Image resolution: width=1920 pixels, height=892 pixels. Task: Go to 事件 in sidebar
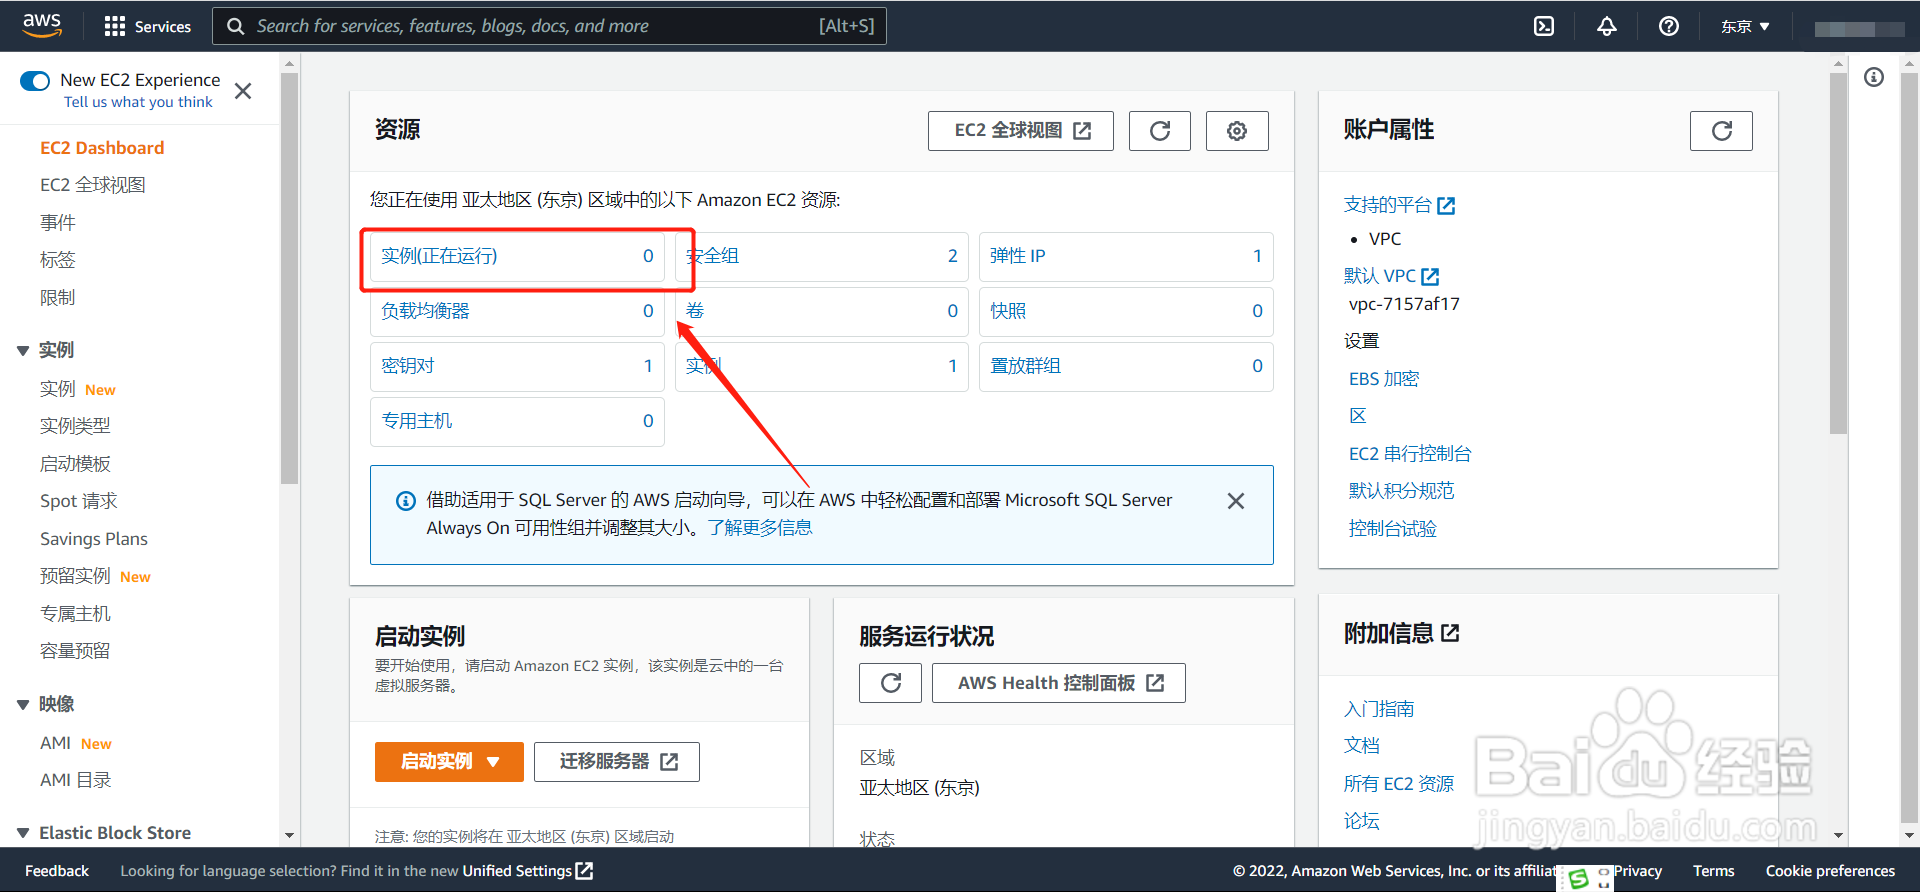click(58, 223)
